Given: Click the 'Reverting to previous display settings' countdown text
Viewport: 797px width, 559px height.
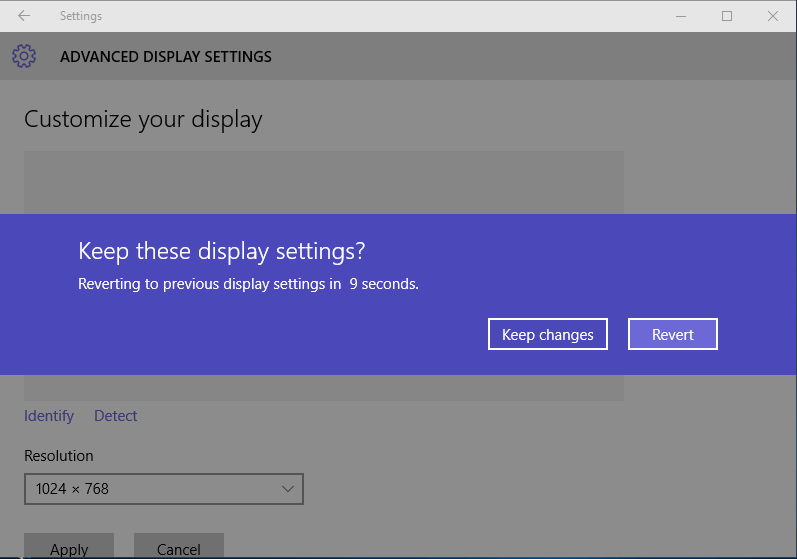Looking at the screenshot, I should coord(248,284).
